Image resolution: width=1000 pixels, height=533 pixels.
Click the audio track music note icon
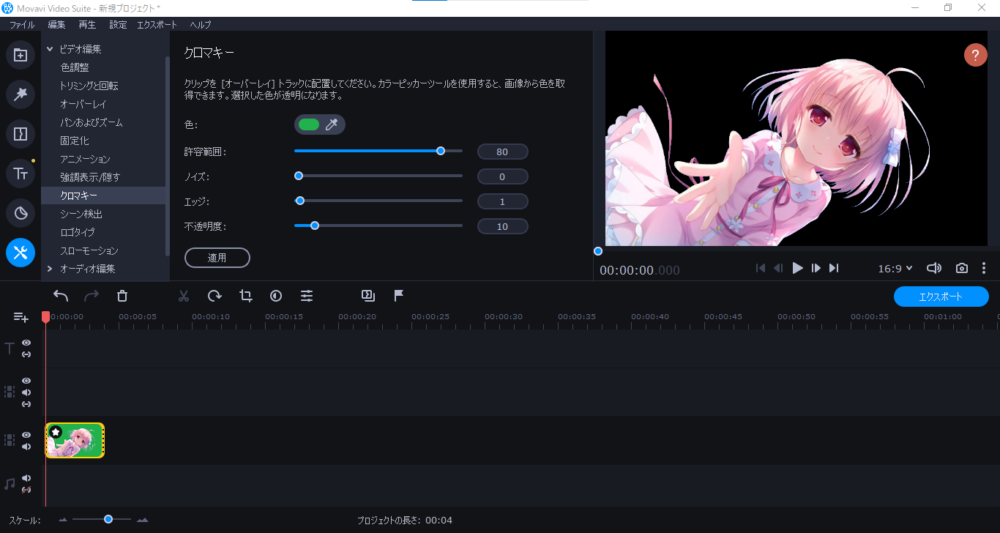tap(10, 484)
